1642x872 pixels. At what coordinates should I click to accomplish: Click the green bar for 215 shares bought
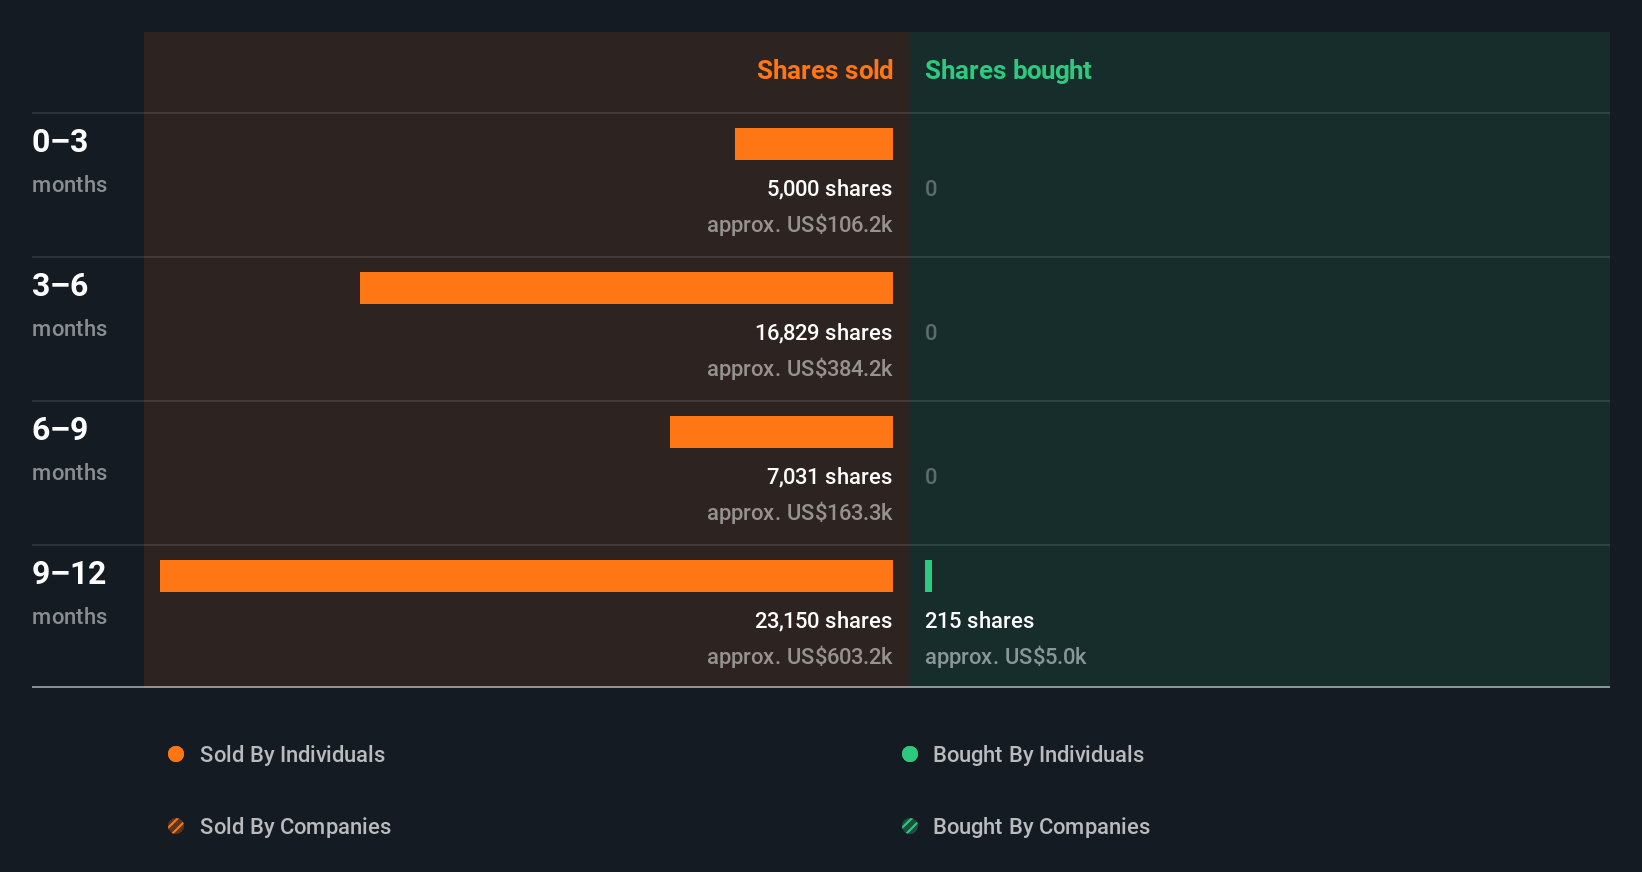[928, 576]
